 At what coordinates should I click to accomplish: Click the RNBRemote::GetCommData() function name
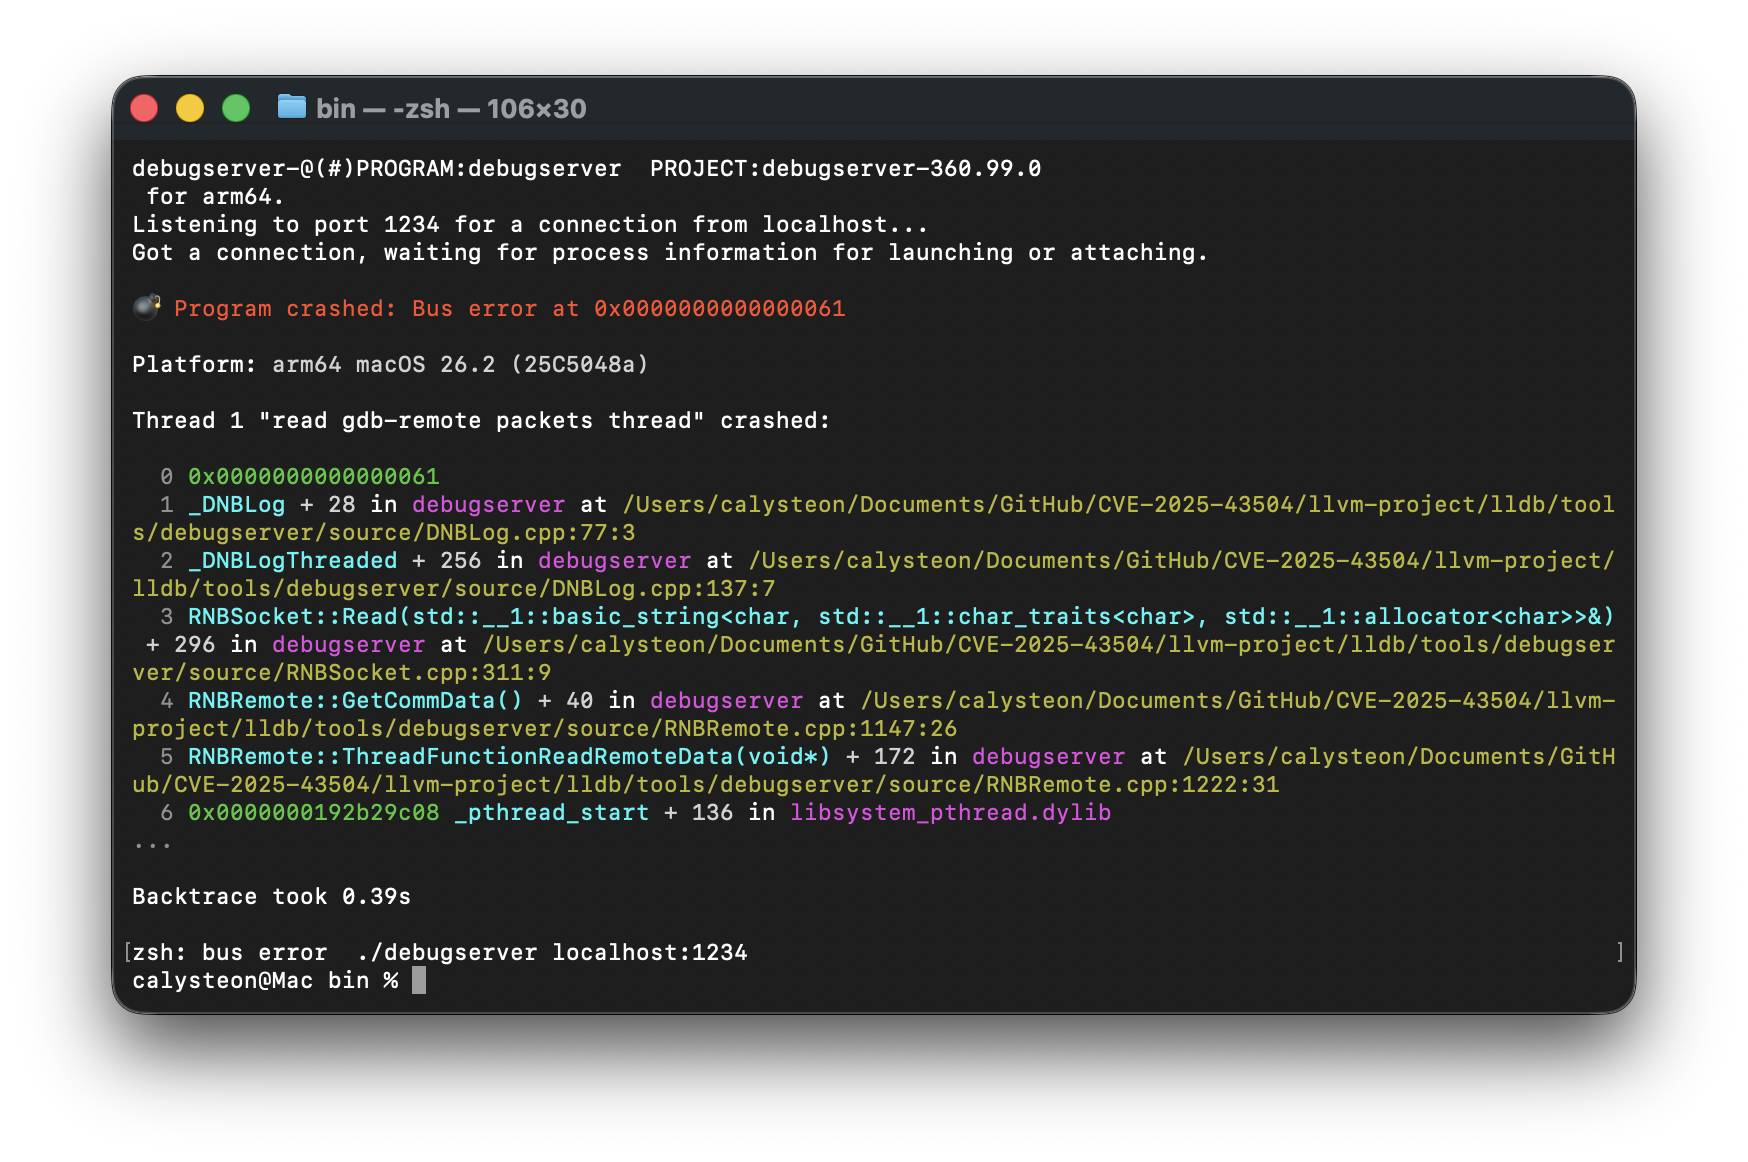pyautogui.click(x=355, y=701)
